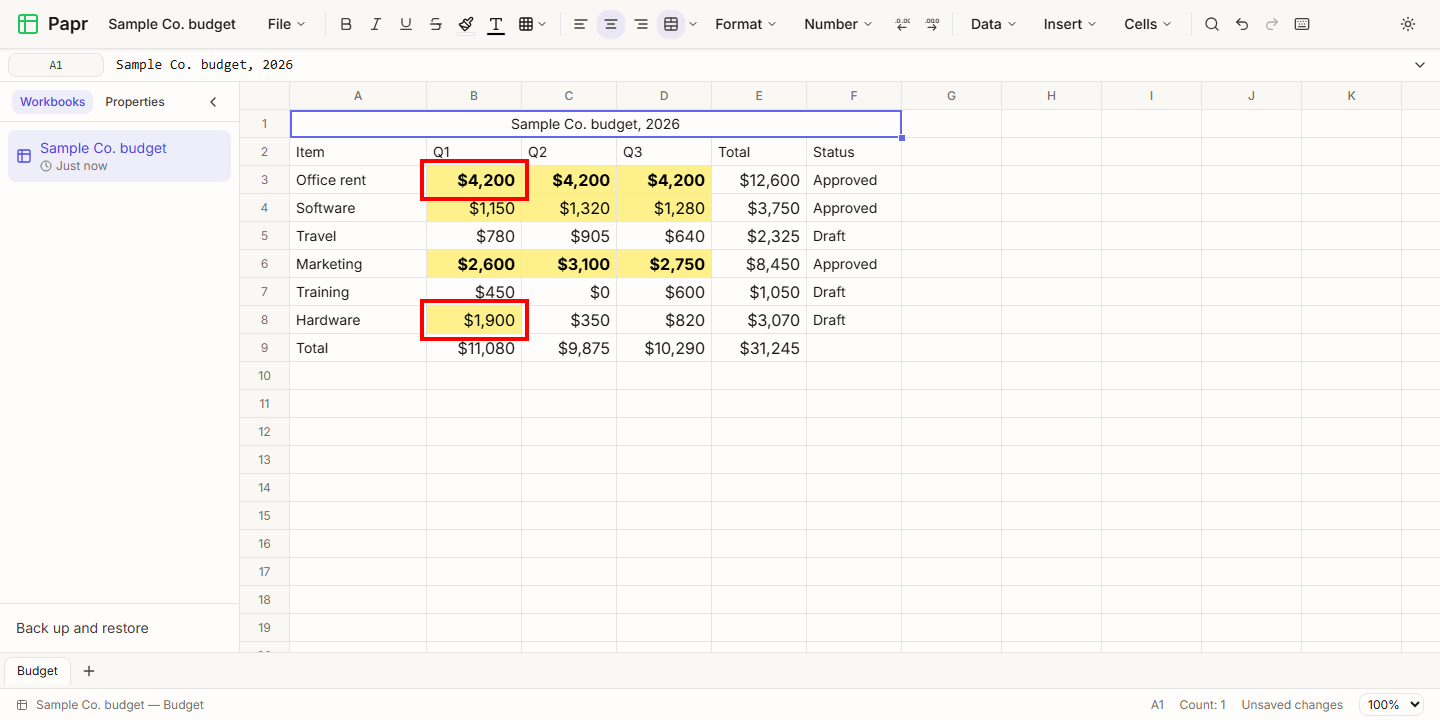Open the keyboard shortcuts icon
The width and height of the screenshot is (1440, 720).
coord(1302,24)
